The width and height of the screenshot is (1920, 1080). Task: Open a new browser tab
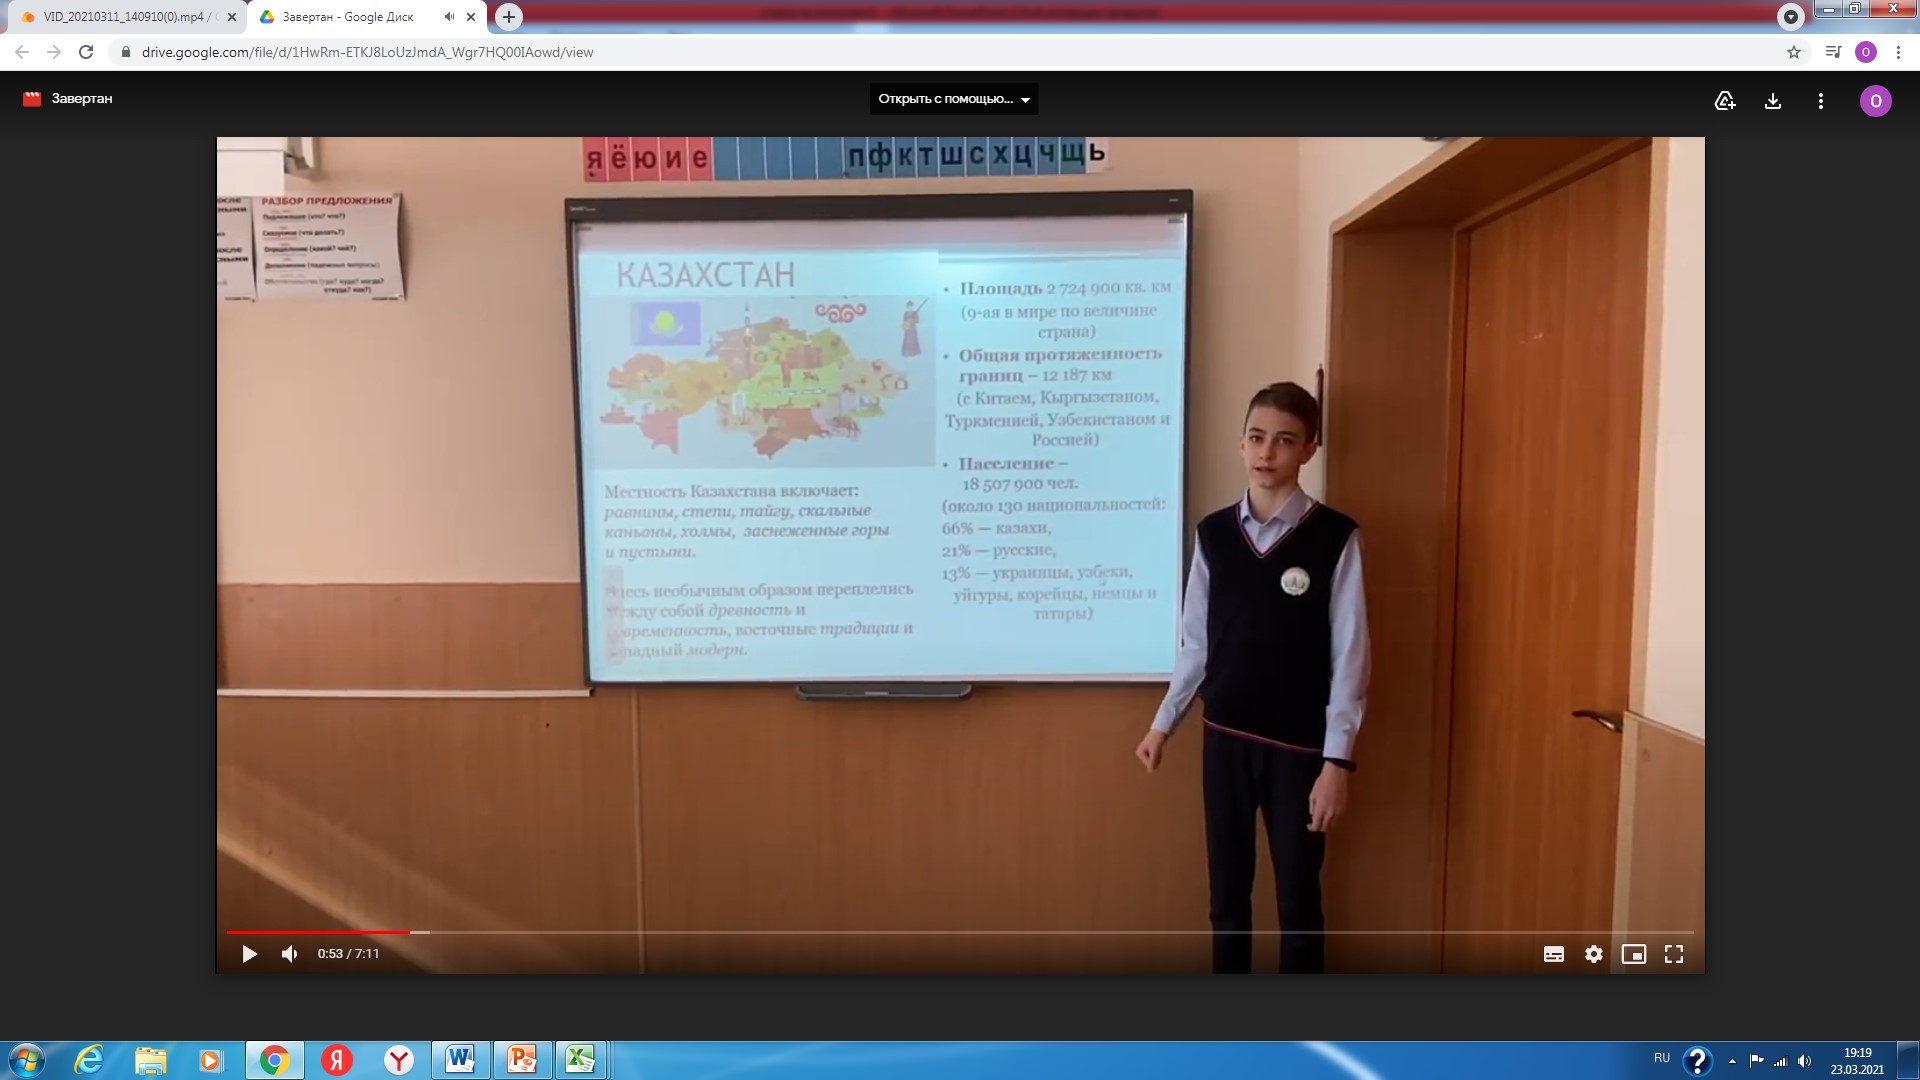(x=509, y=17)
